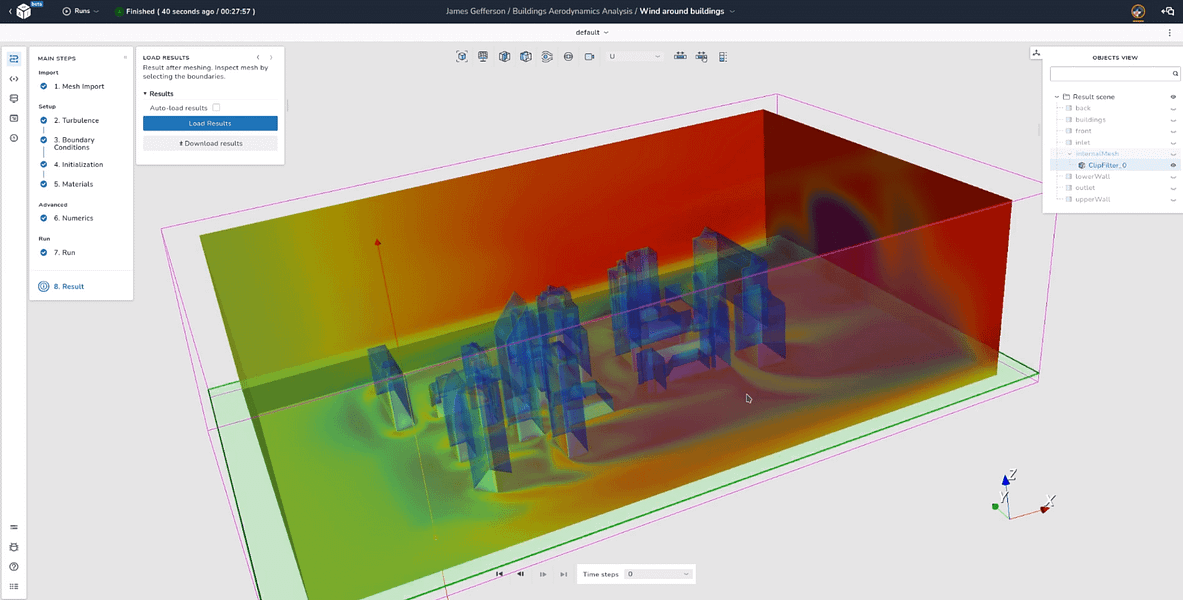Click the bug report icon
Screen dimensions: 1183x600
click(x=14, y=547)
